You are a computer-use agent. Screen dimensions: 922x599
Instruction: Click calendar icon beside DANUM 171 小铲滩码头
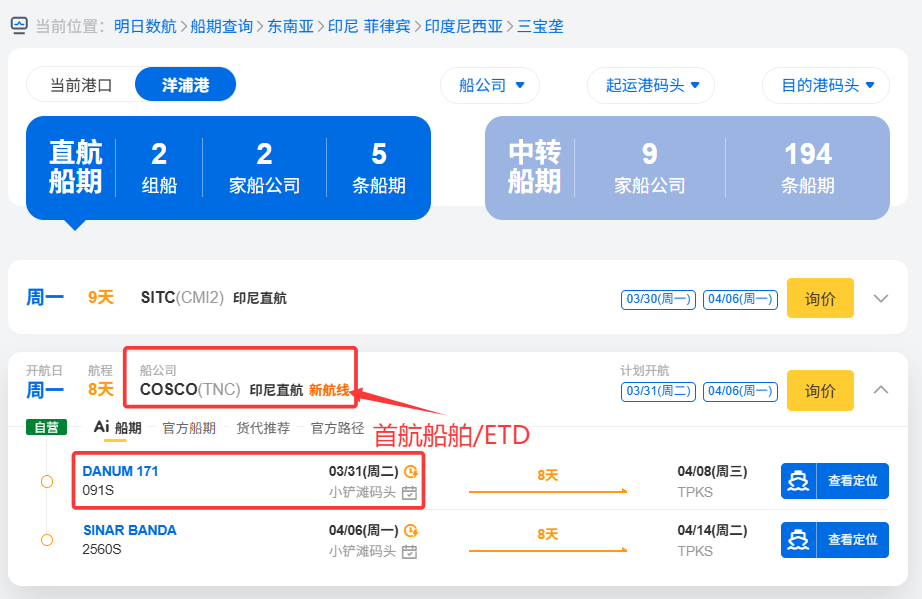409,493
